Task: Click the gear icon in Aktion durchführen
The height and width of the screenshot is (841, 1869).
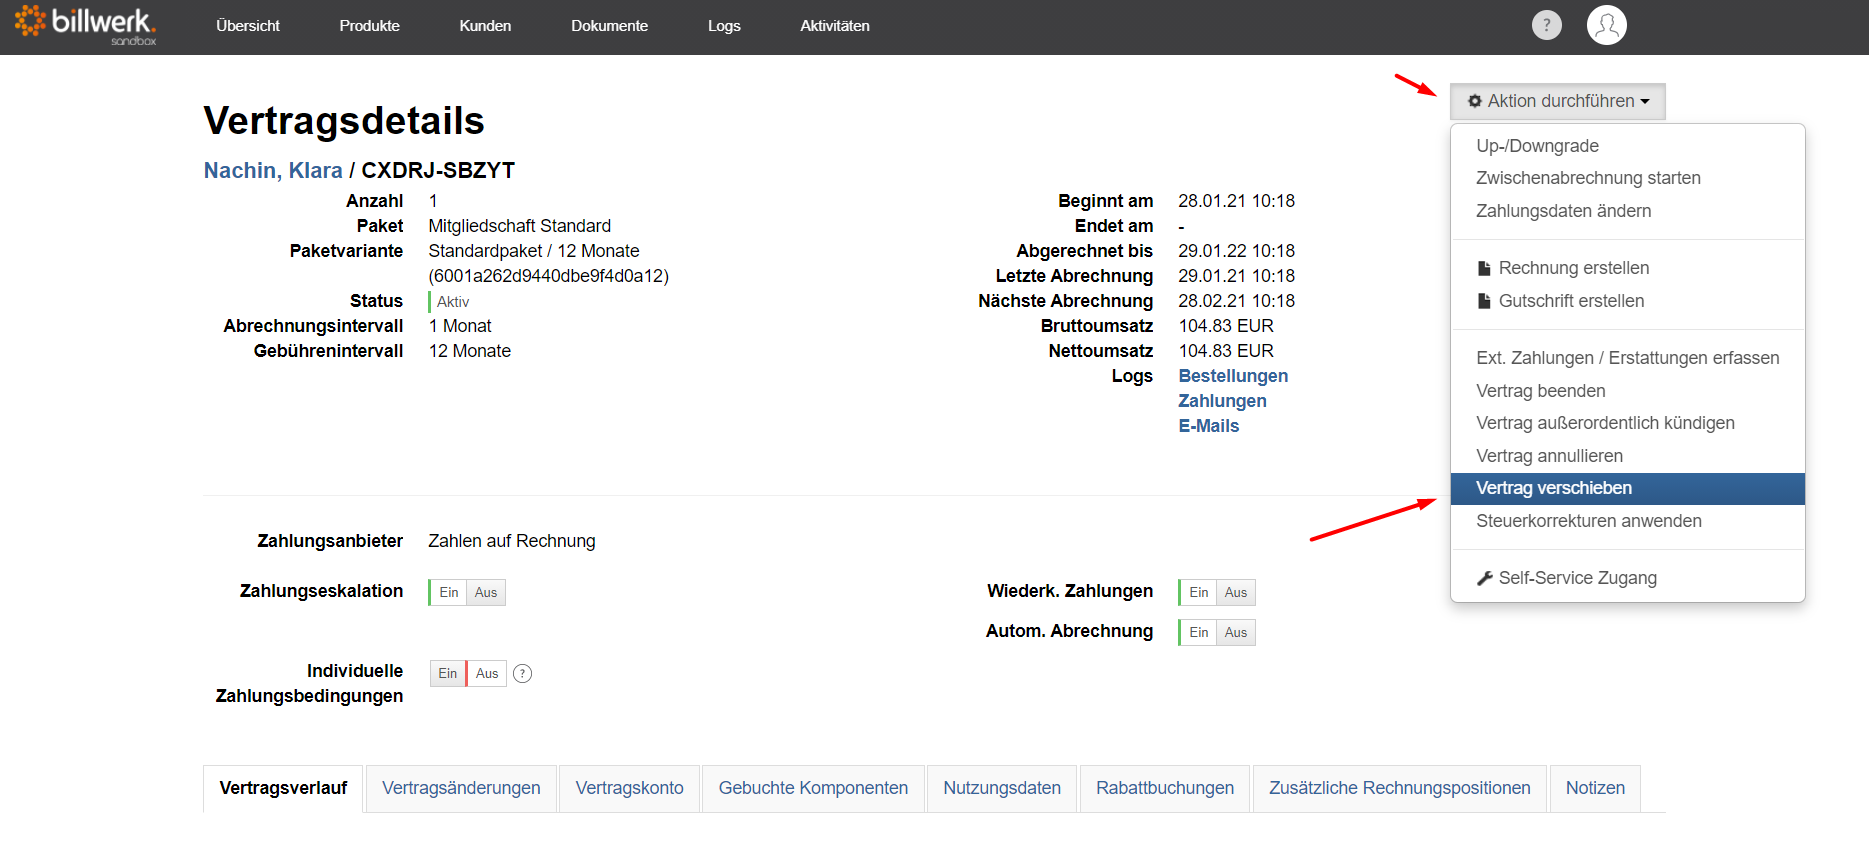Action: 1474,101
